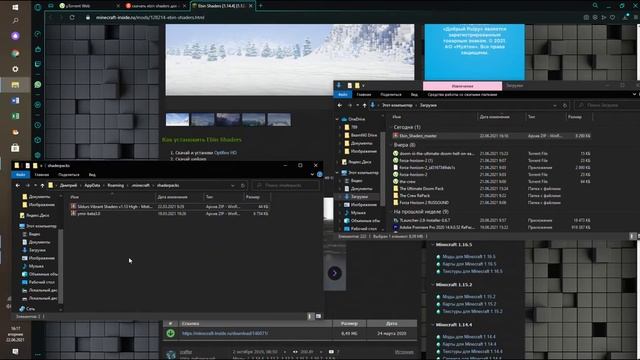
Task: Open History clock in browser sidebar
Action: 38,125
